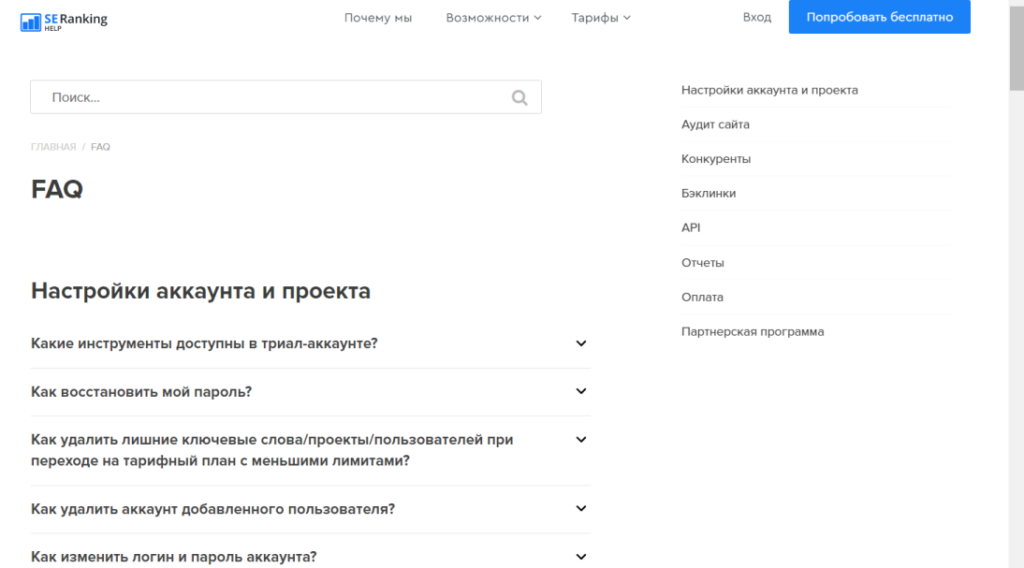The width and height of the screenshot is (1024, 568).
Task: Jump to Настройки аккаунта и проекта section
Action: (769, 90)
